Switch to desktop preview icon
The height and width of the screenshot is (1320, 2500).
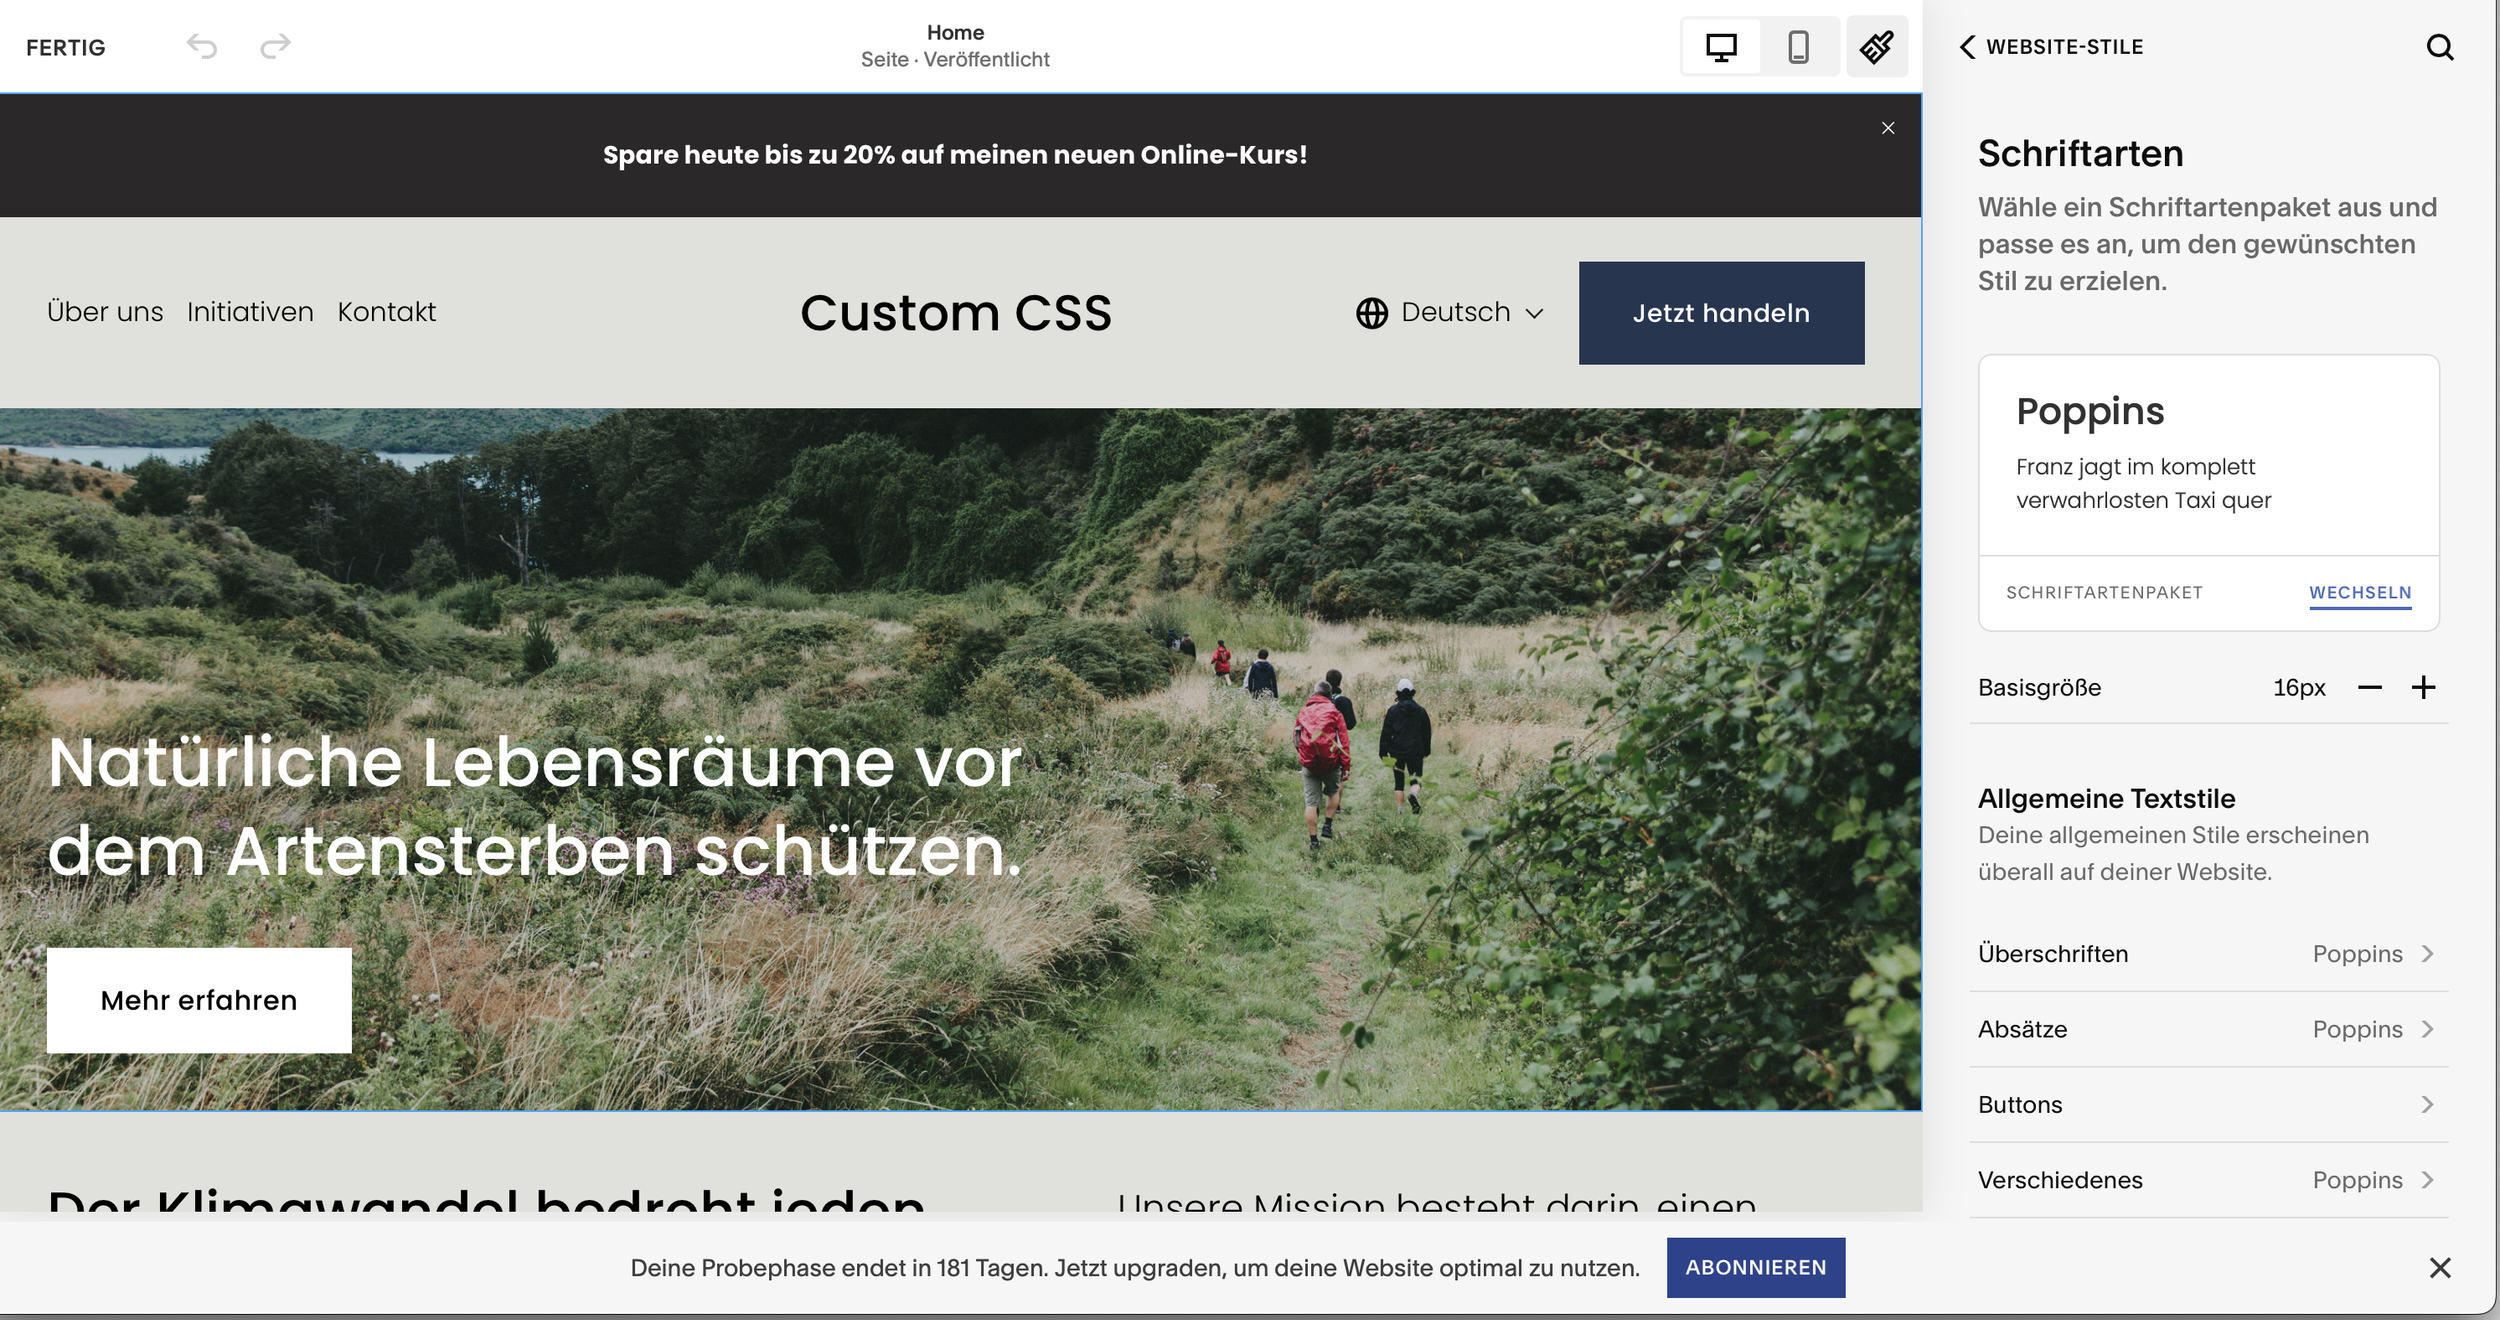point(1721,47)
